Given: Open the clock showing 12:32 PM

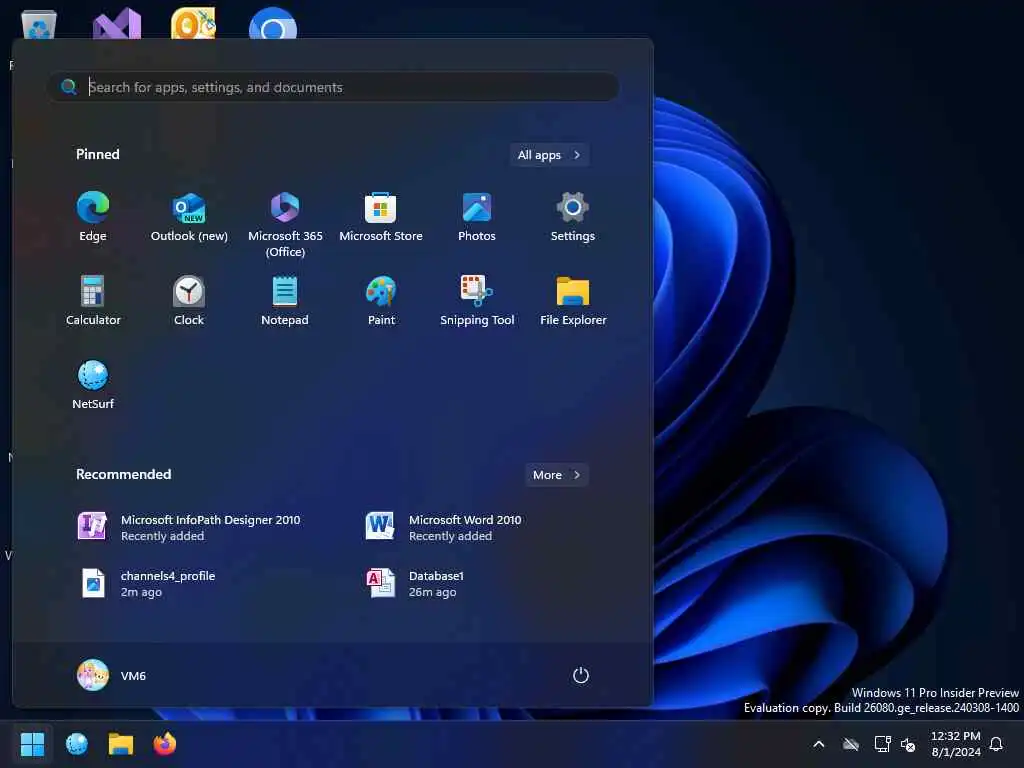Looking at the screenshot, I should coord(955,744).
